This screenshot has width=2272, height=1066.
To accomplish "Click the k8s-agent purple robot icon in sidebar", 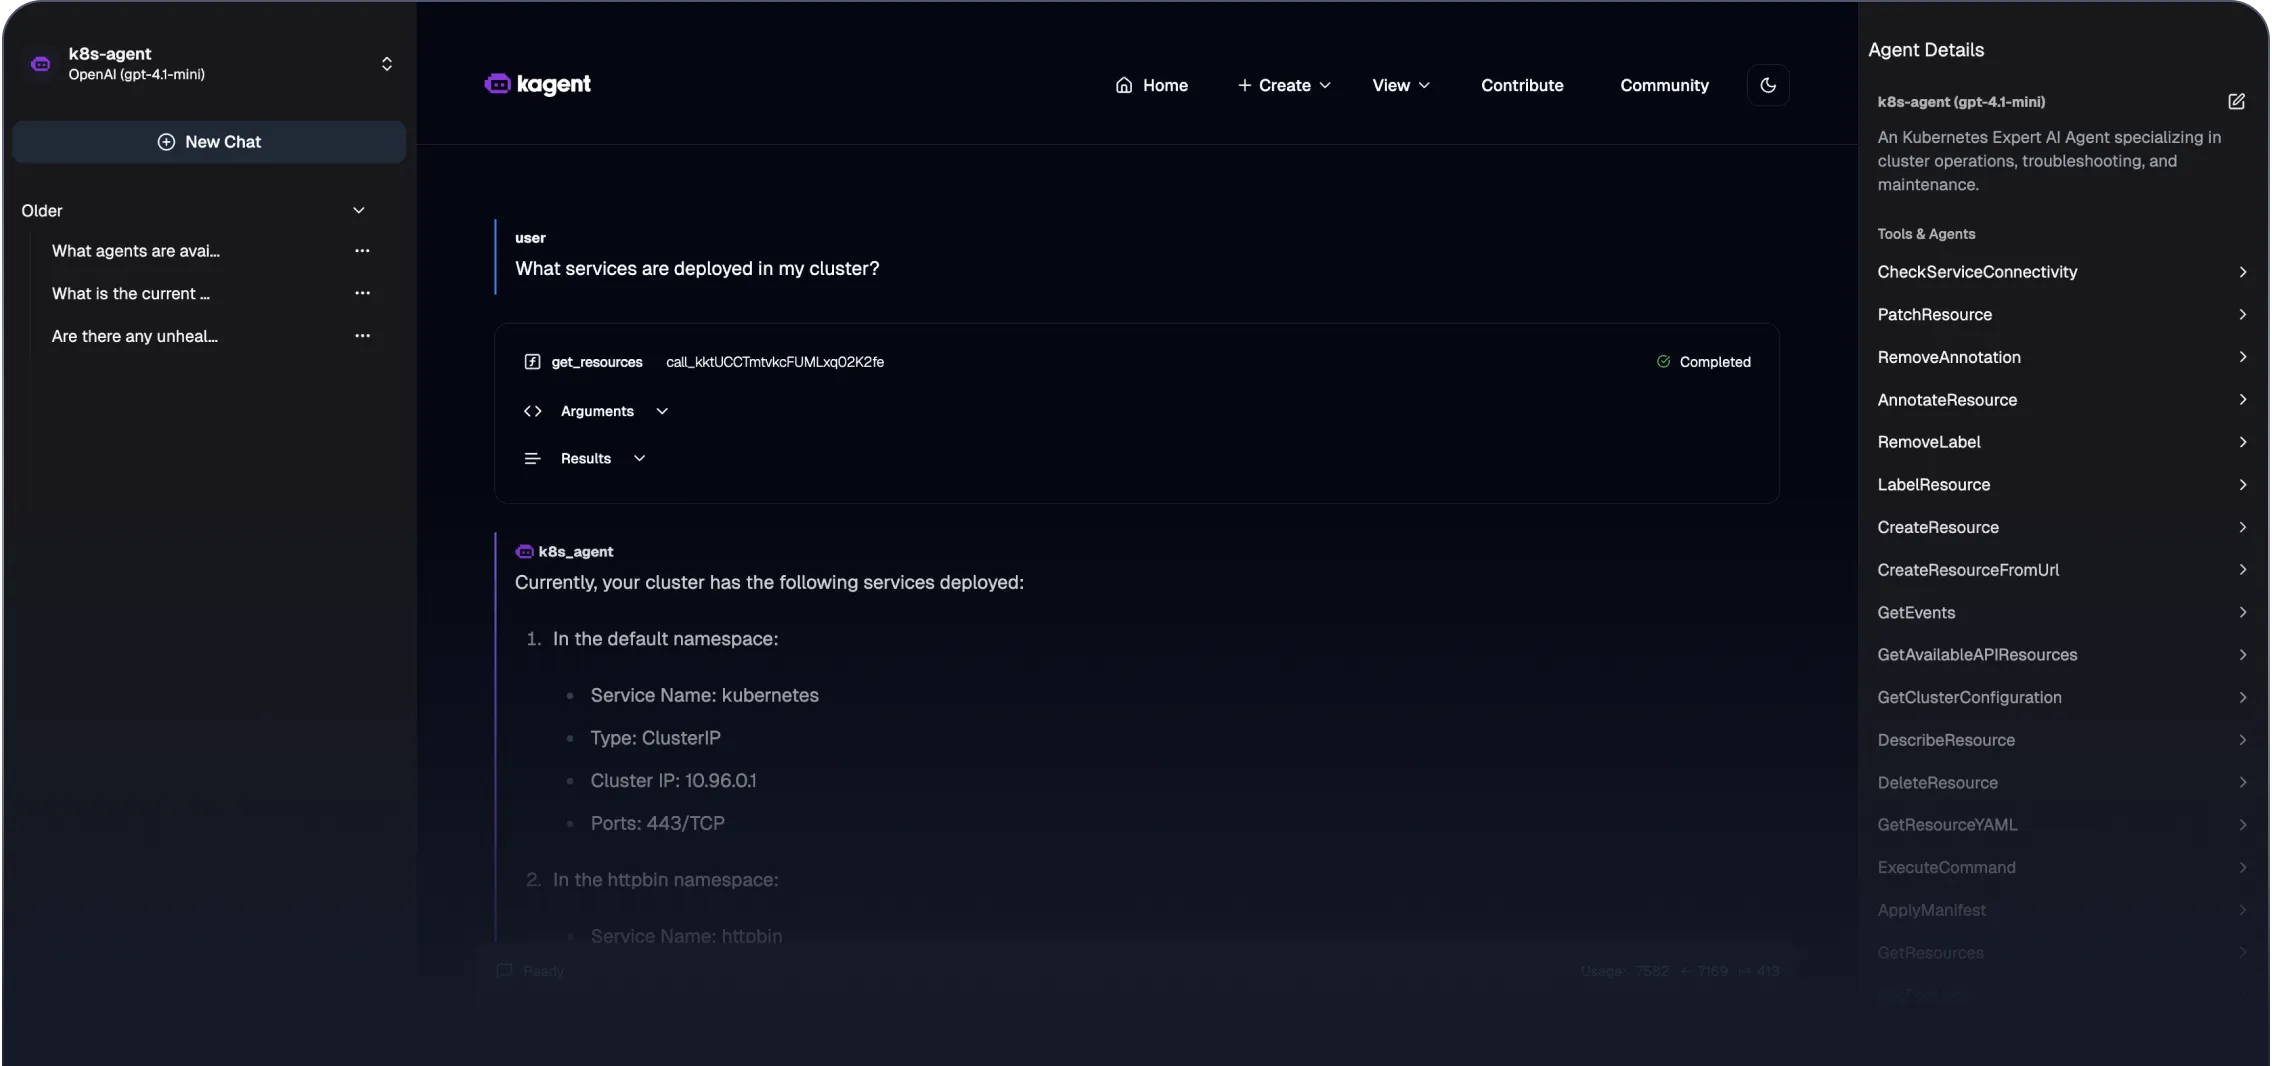I will click(40, 63).
